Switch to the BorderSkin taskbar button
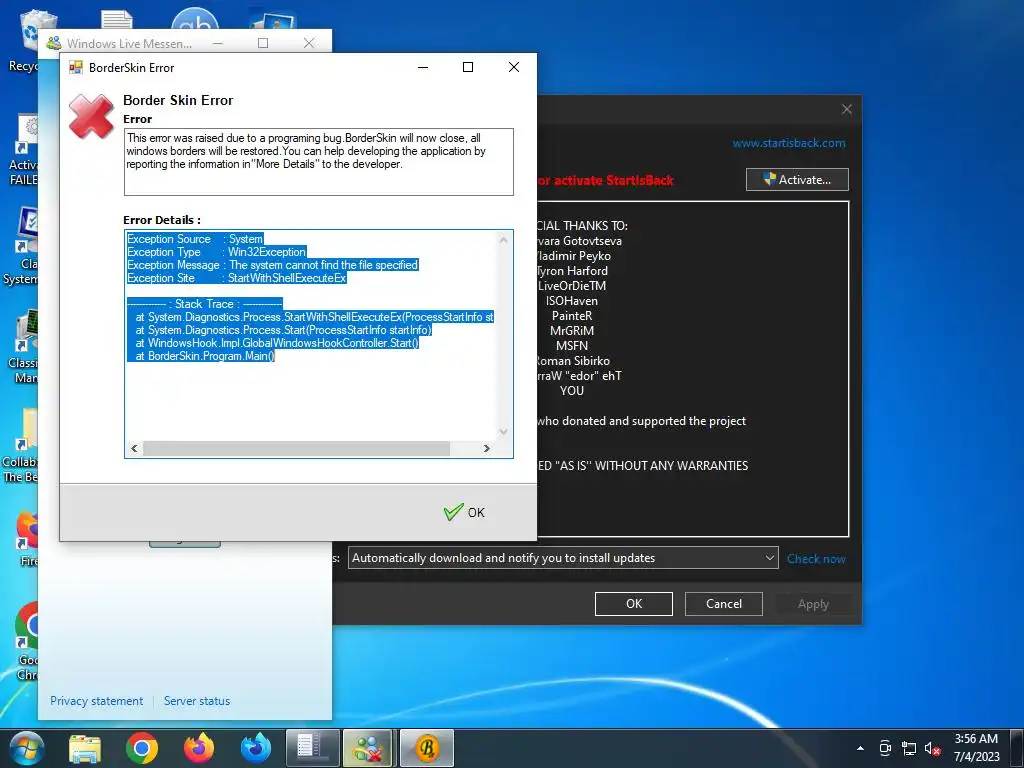The width and height of the screenshot is (1024, 768). pyautogui.click(x=426, y=749)
